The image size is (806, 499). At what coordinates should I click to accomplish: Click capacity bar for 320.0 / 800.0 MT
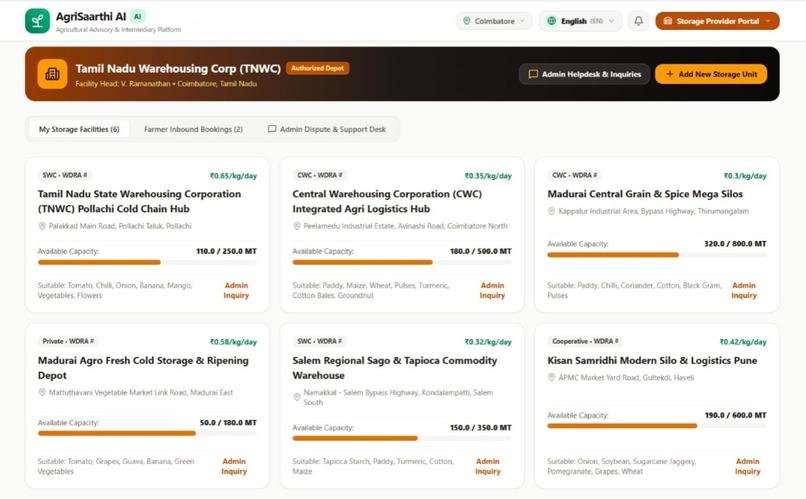click(x=657, y=255)
